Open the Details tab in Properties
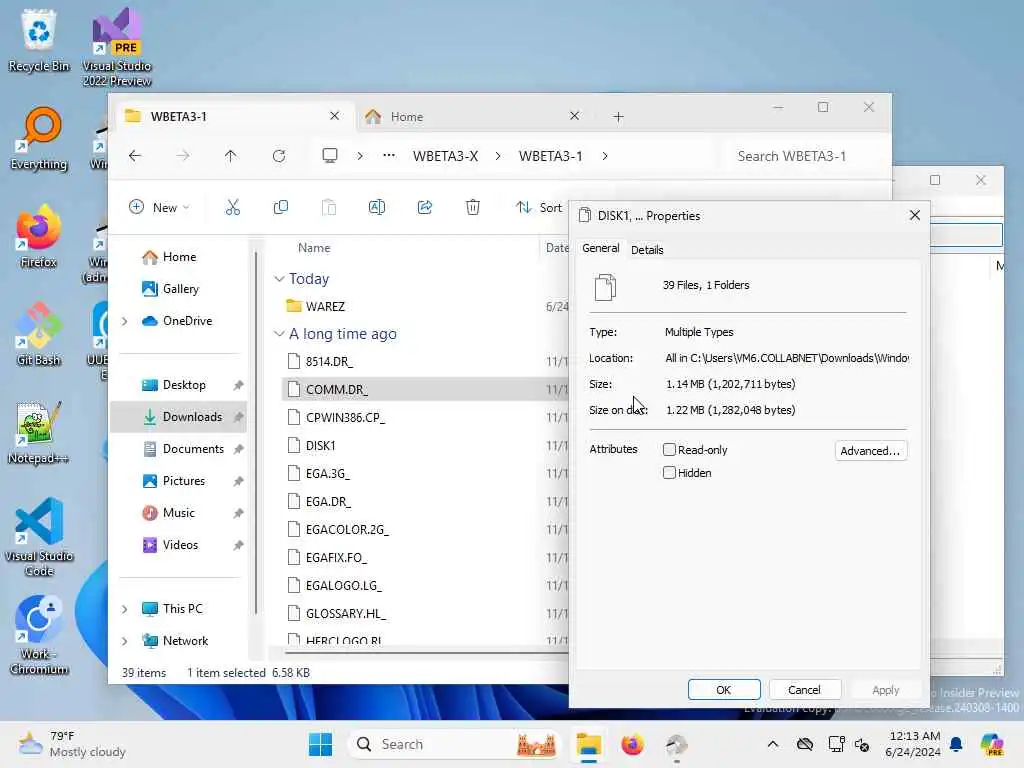Image resolution: width=1024 pixels, height=768 pixels. [647, 249]
